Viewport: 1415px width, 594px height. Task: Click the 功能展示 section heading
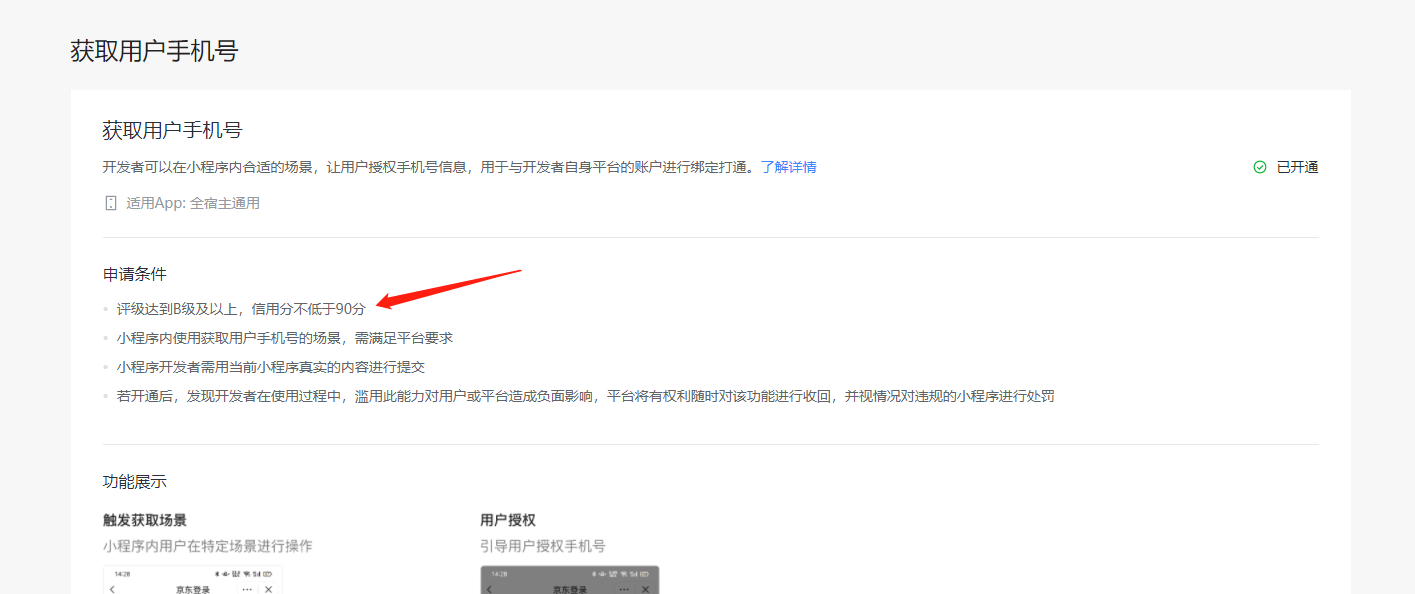(x=134, y=482)
